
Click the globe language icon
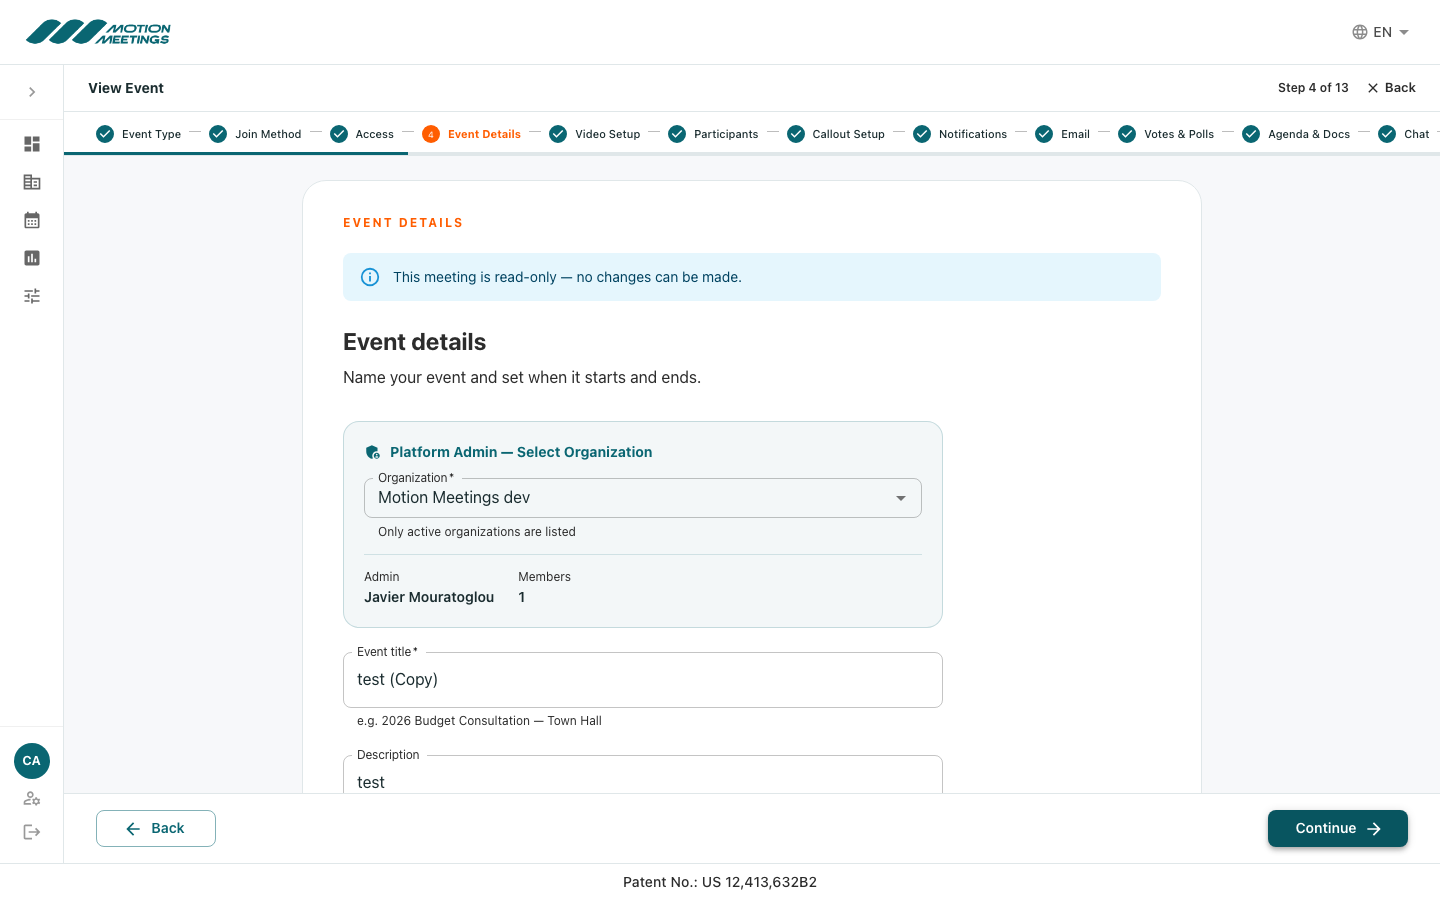1360,32
